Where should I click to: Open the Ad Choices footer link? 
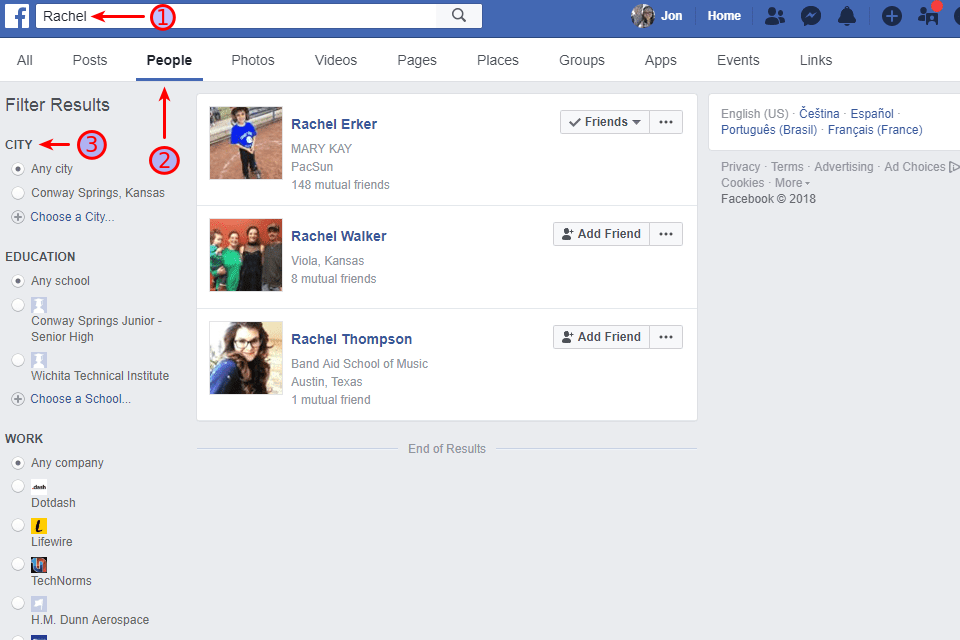coord(921,167)
